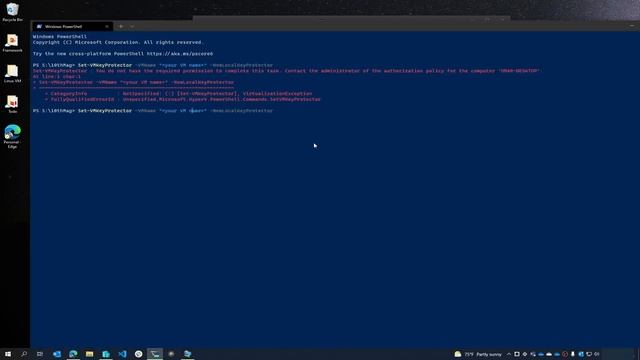Click the current prompt's Set-VMKeyProtector command
The image size is (640, 360).
(x=175, y=111)
